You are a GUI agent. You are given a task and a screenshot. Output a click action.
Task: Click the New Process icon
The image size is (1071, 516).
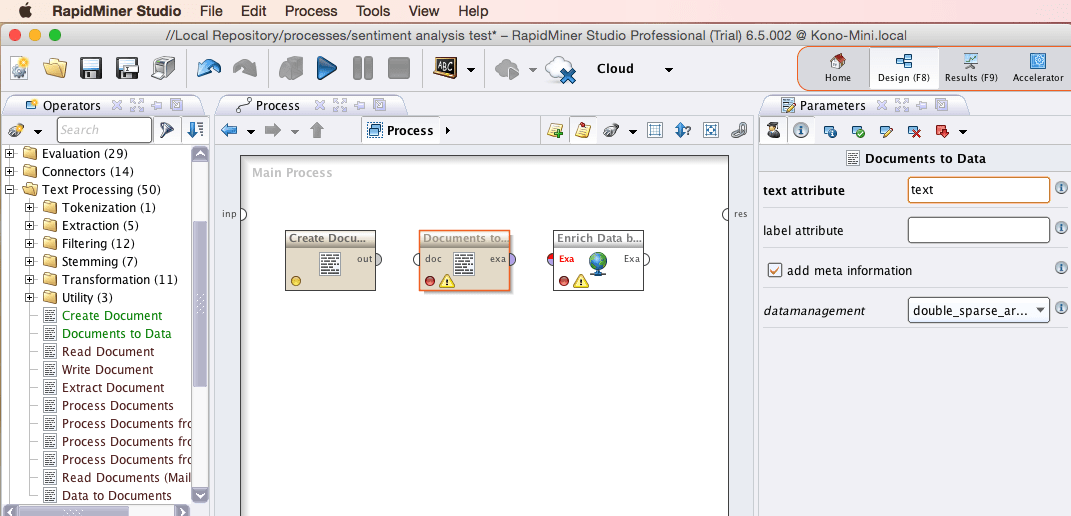20,68
